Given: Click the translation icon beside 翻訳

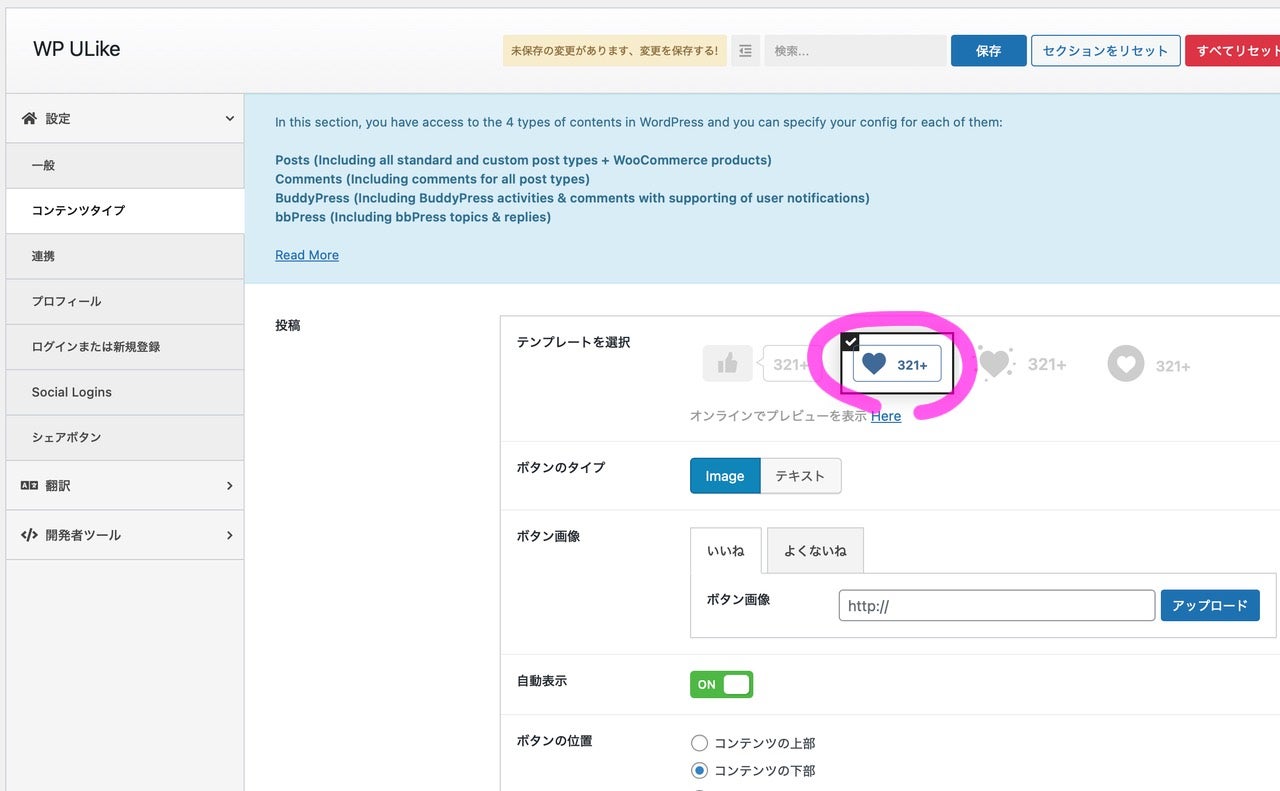Looking at the screenshot, I should point(29,485).
